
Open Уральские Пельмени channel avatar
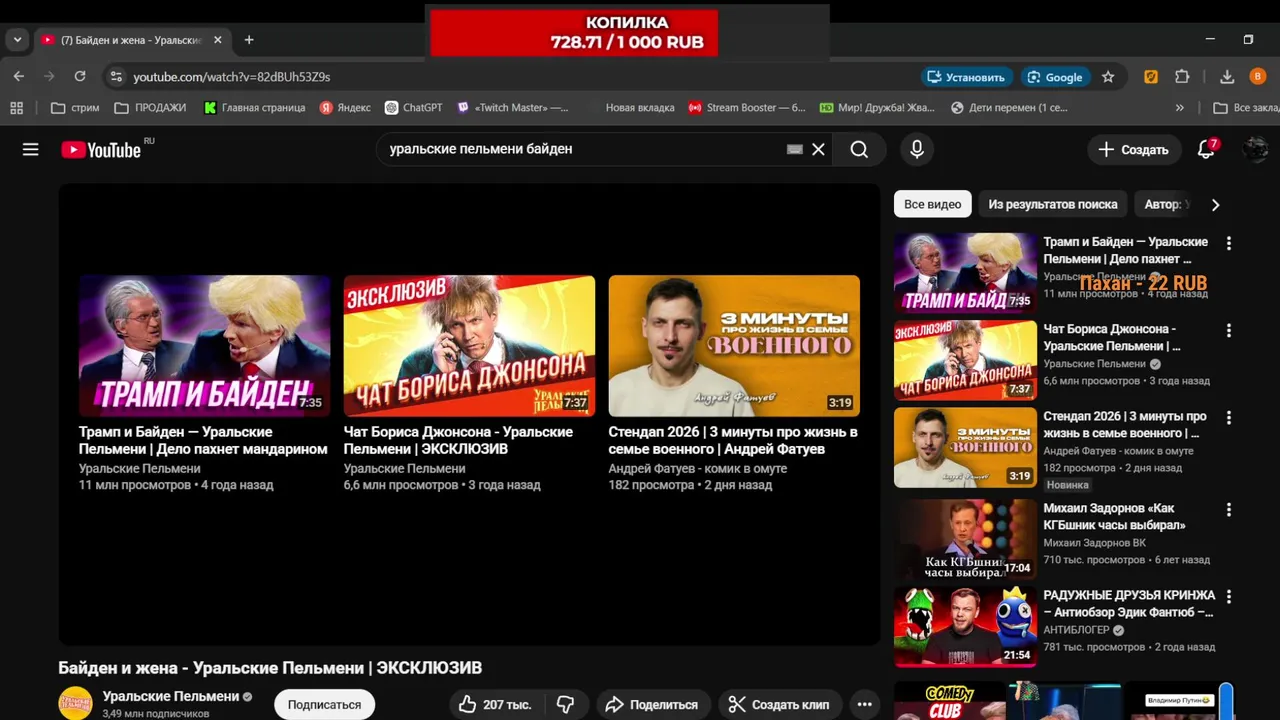click(75, 703)
